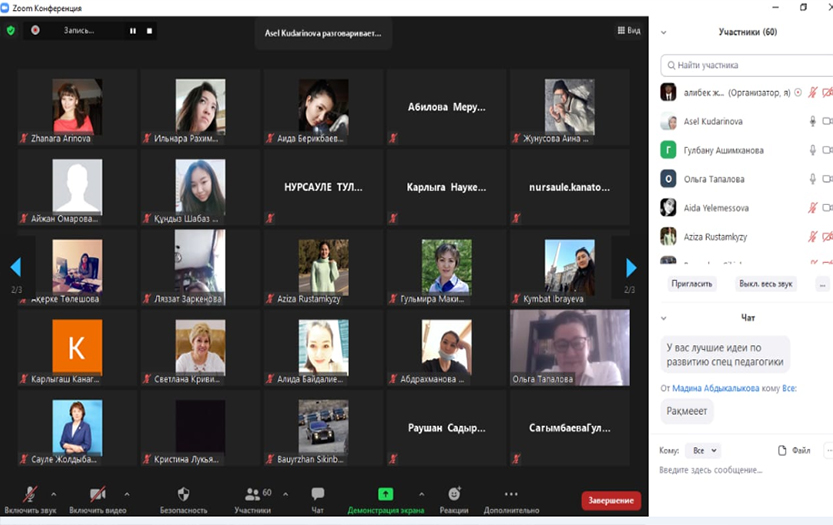The image size is (833, 525).
Task: Open the Файл attachment option in chat
Action: 794,451
